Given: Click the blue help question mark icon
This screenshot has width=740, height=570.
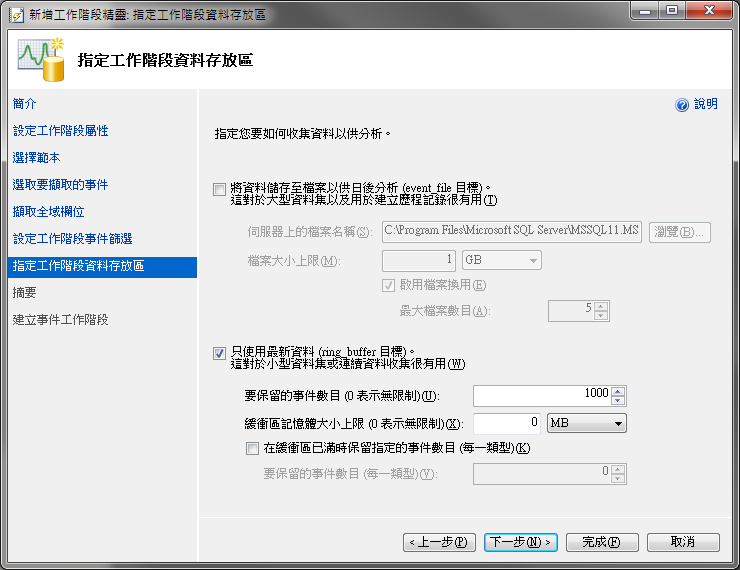Looking at the screenshot, I should coord(682,105).
